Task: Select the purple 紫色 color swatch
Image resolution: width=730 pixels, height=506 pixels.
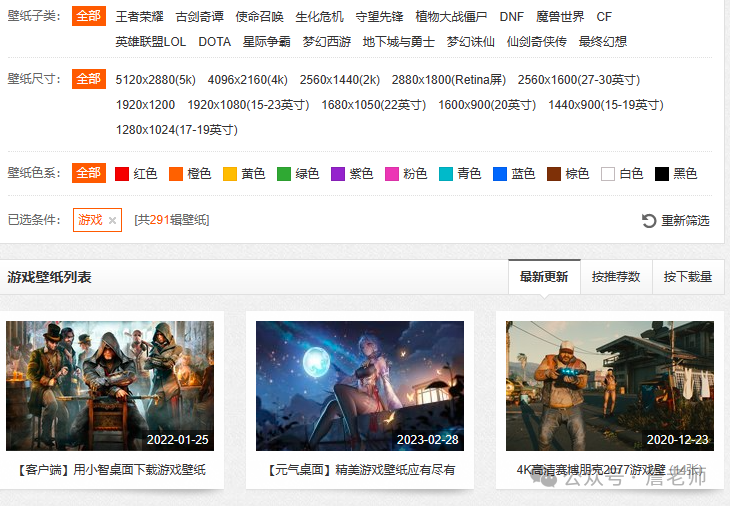Action: pos(338,174)
